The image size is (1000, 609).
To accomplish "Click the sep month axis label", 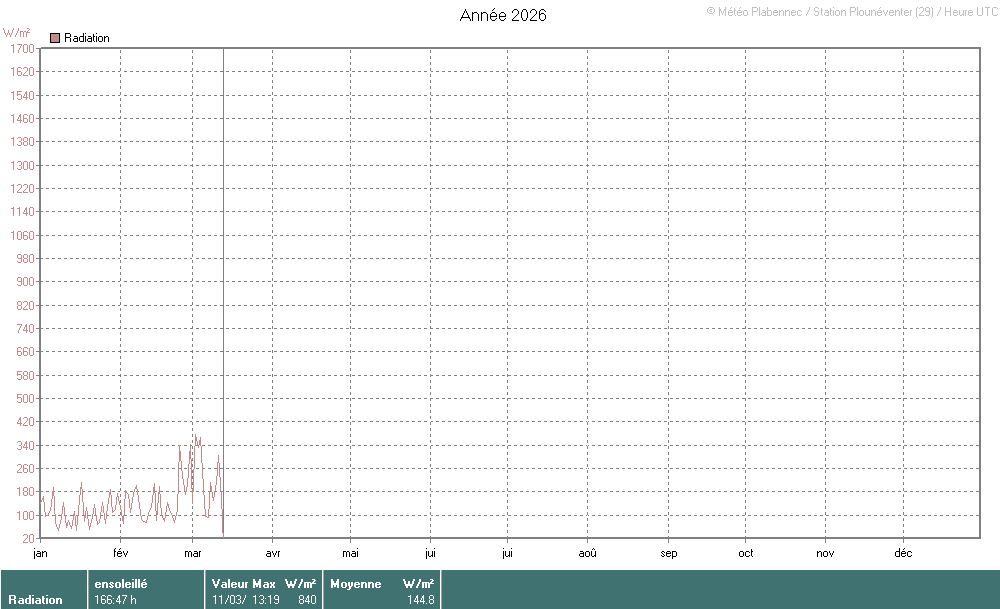I will tap(668, 553).
